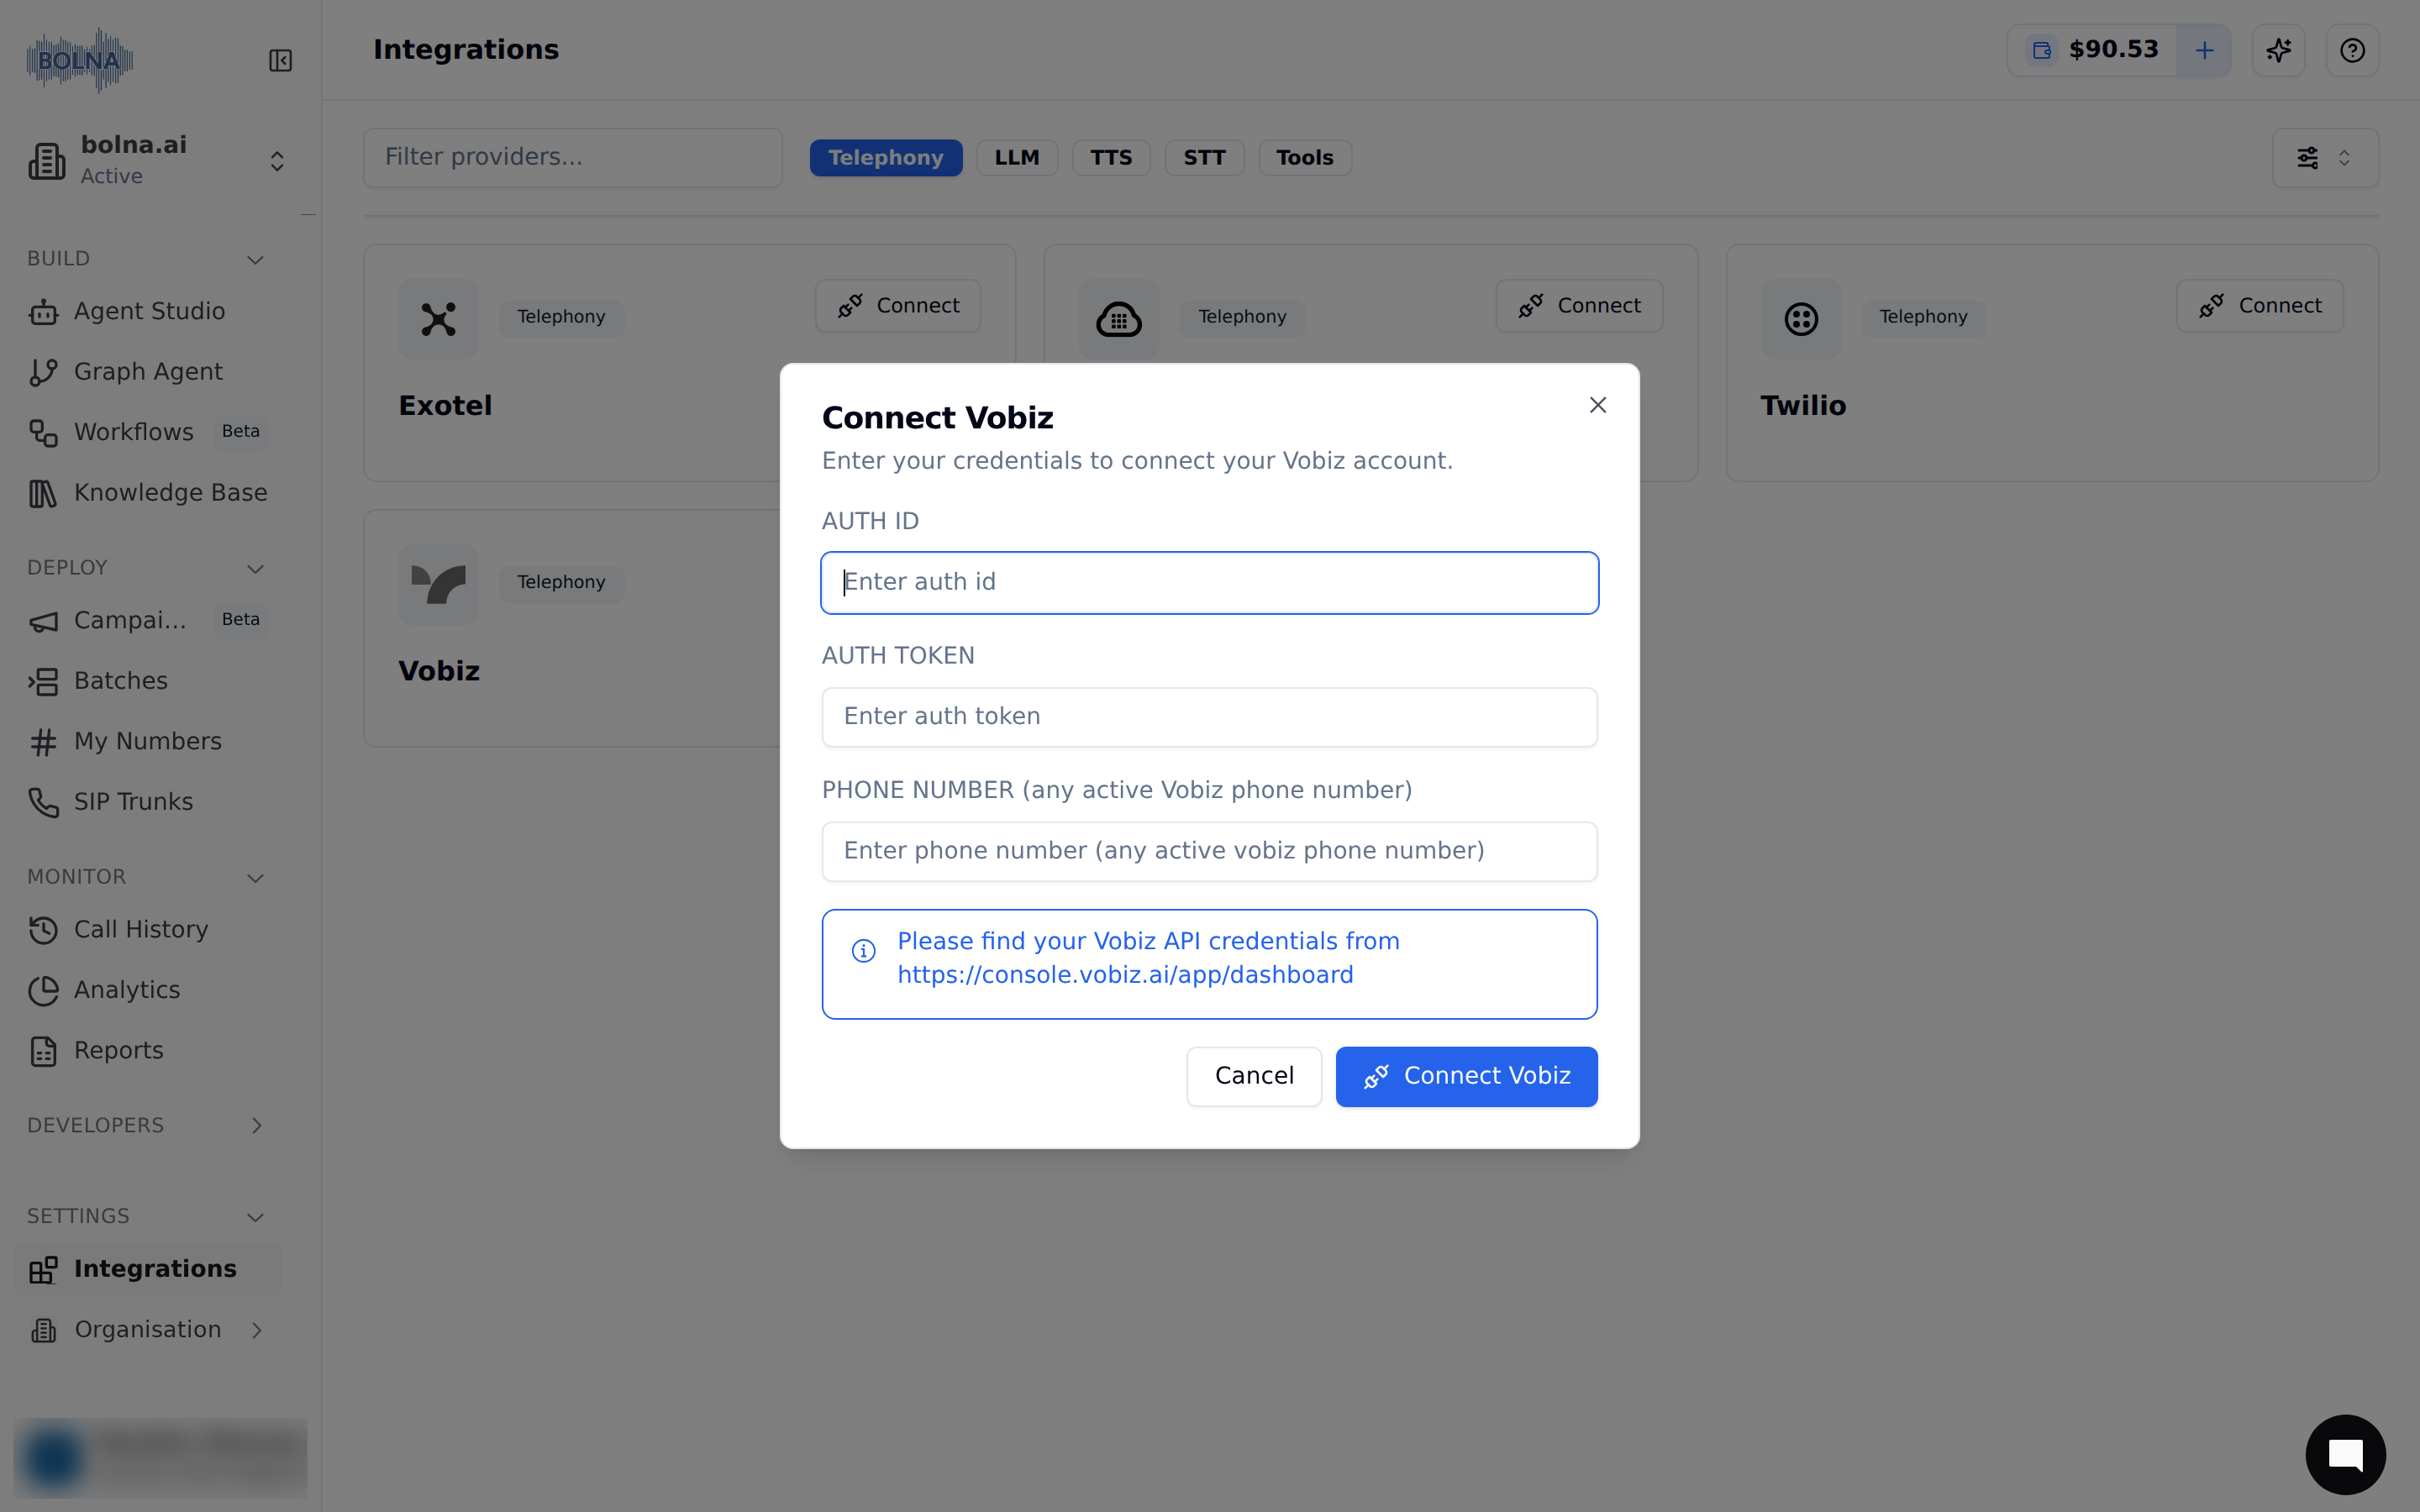Click the wallet balance $90.53
The width and height of the screenshot is (2420, 1512).
[2093, 50]
